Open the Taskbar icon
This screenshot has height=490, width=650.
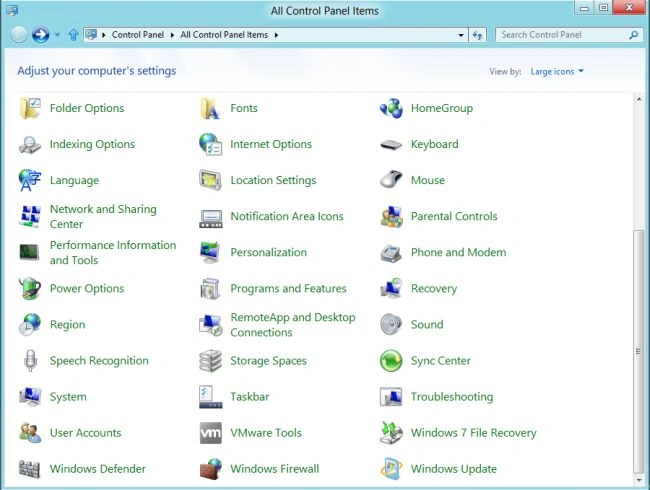210,397
